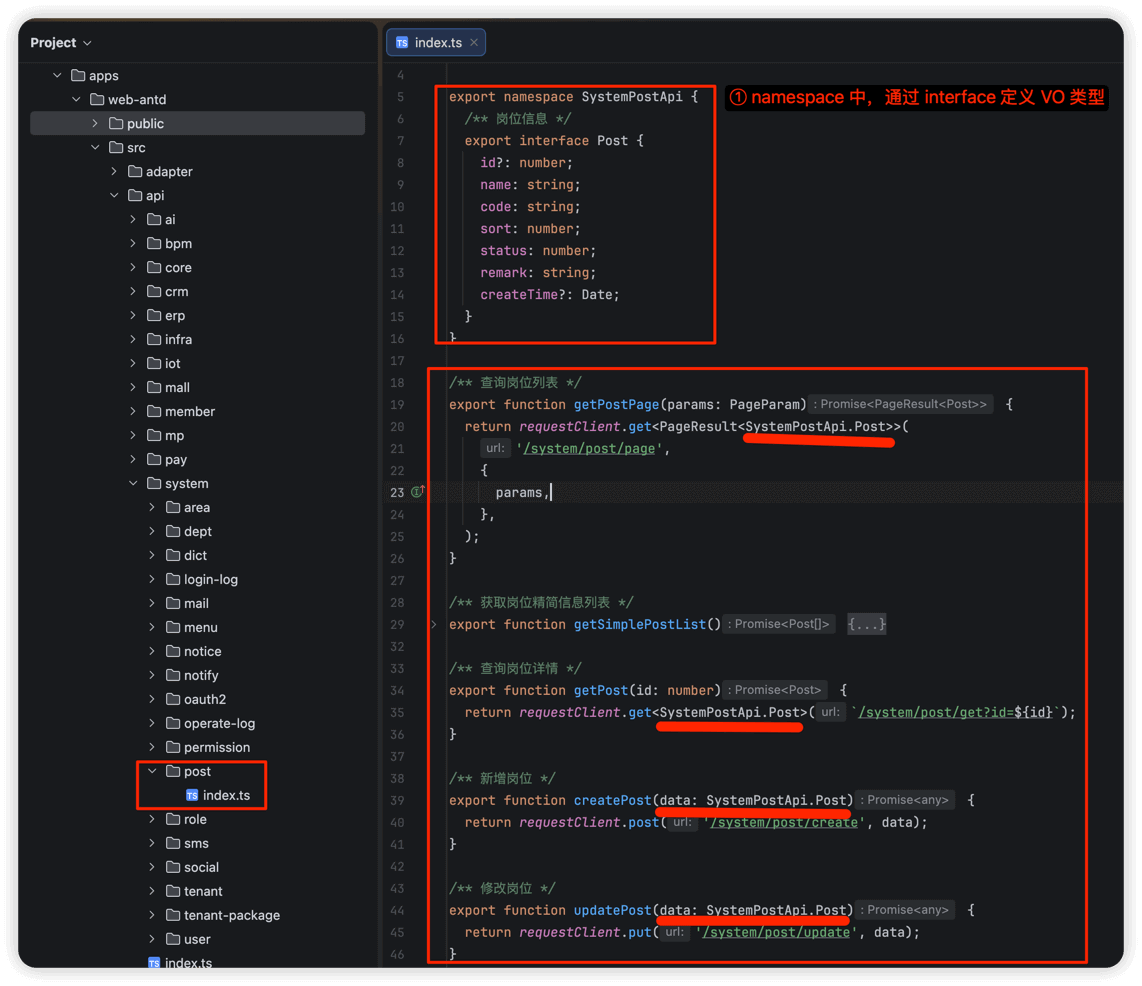Click the expanded {...} folded code placeholder
The width and height of the screenshot is (1142, 986).
click(x=866, y=624)
